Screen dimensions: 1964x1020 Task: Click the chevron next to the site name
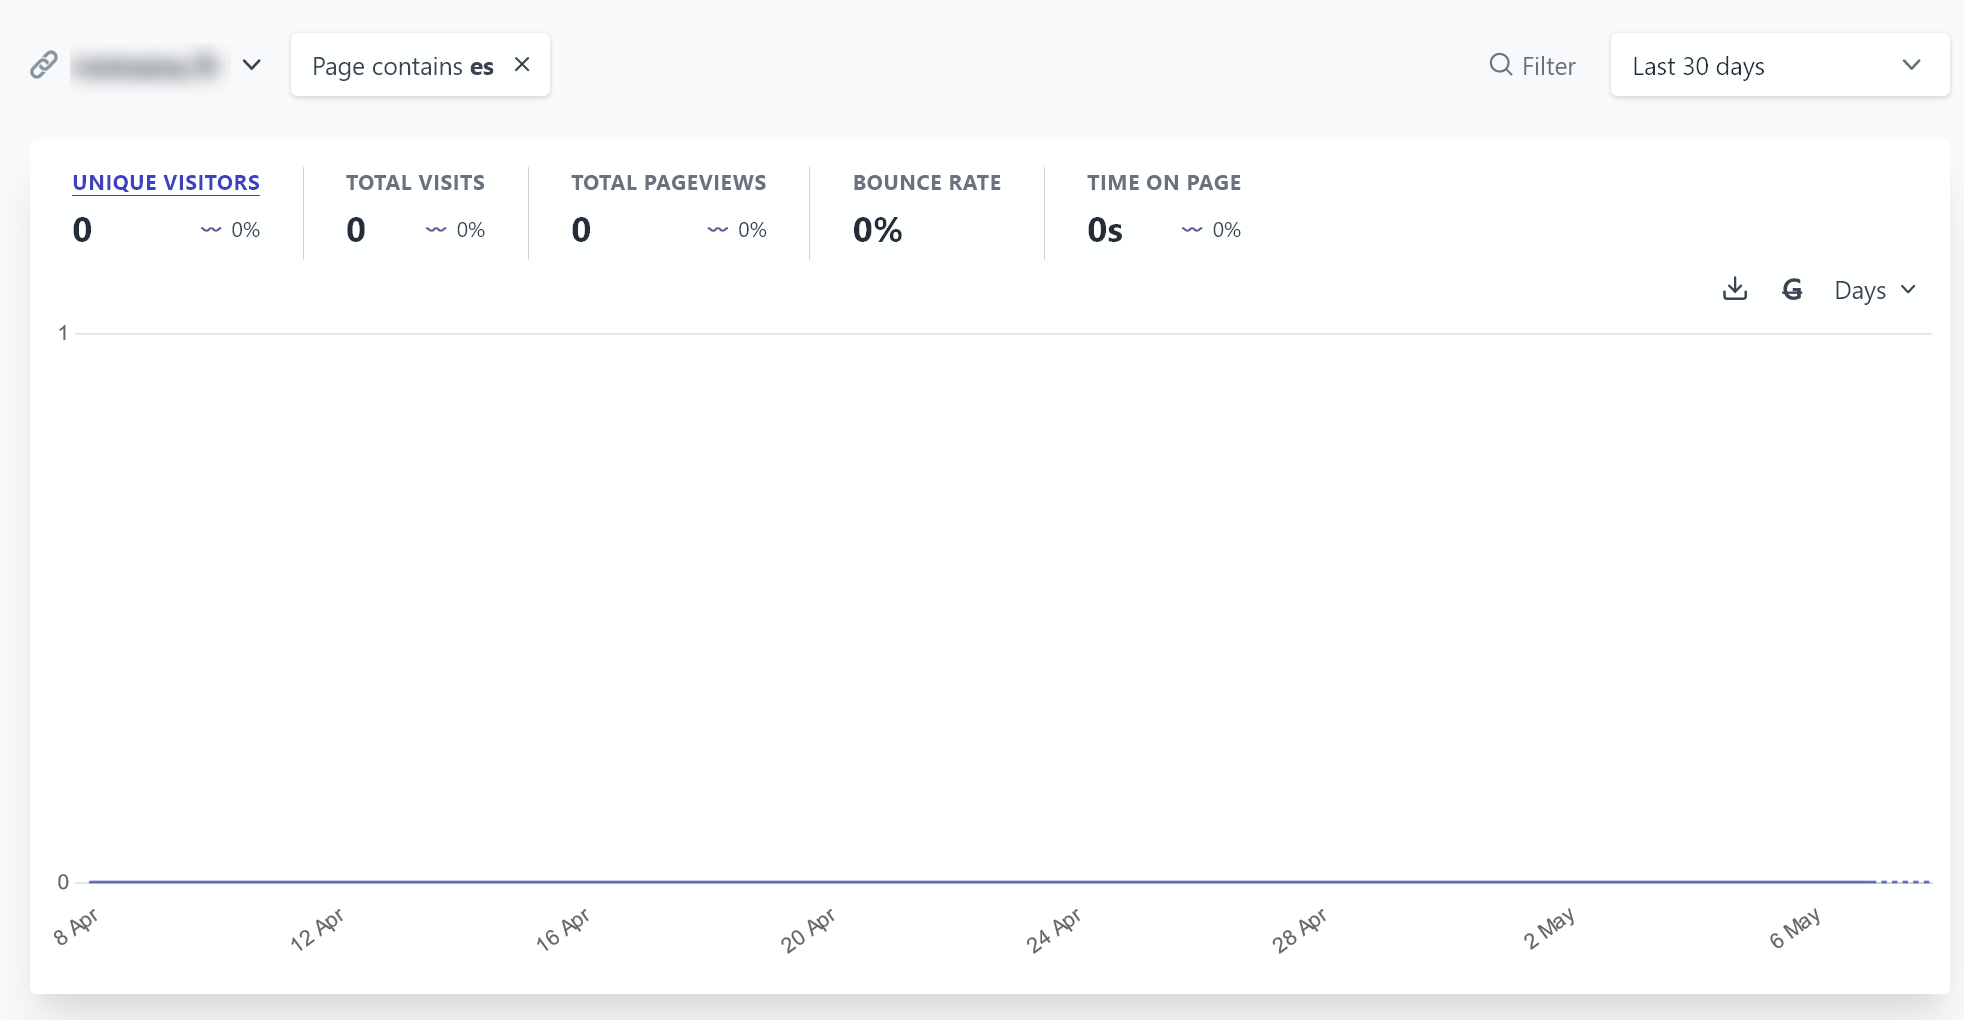252,64
